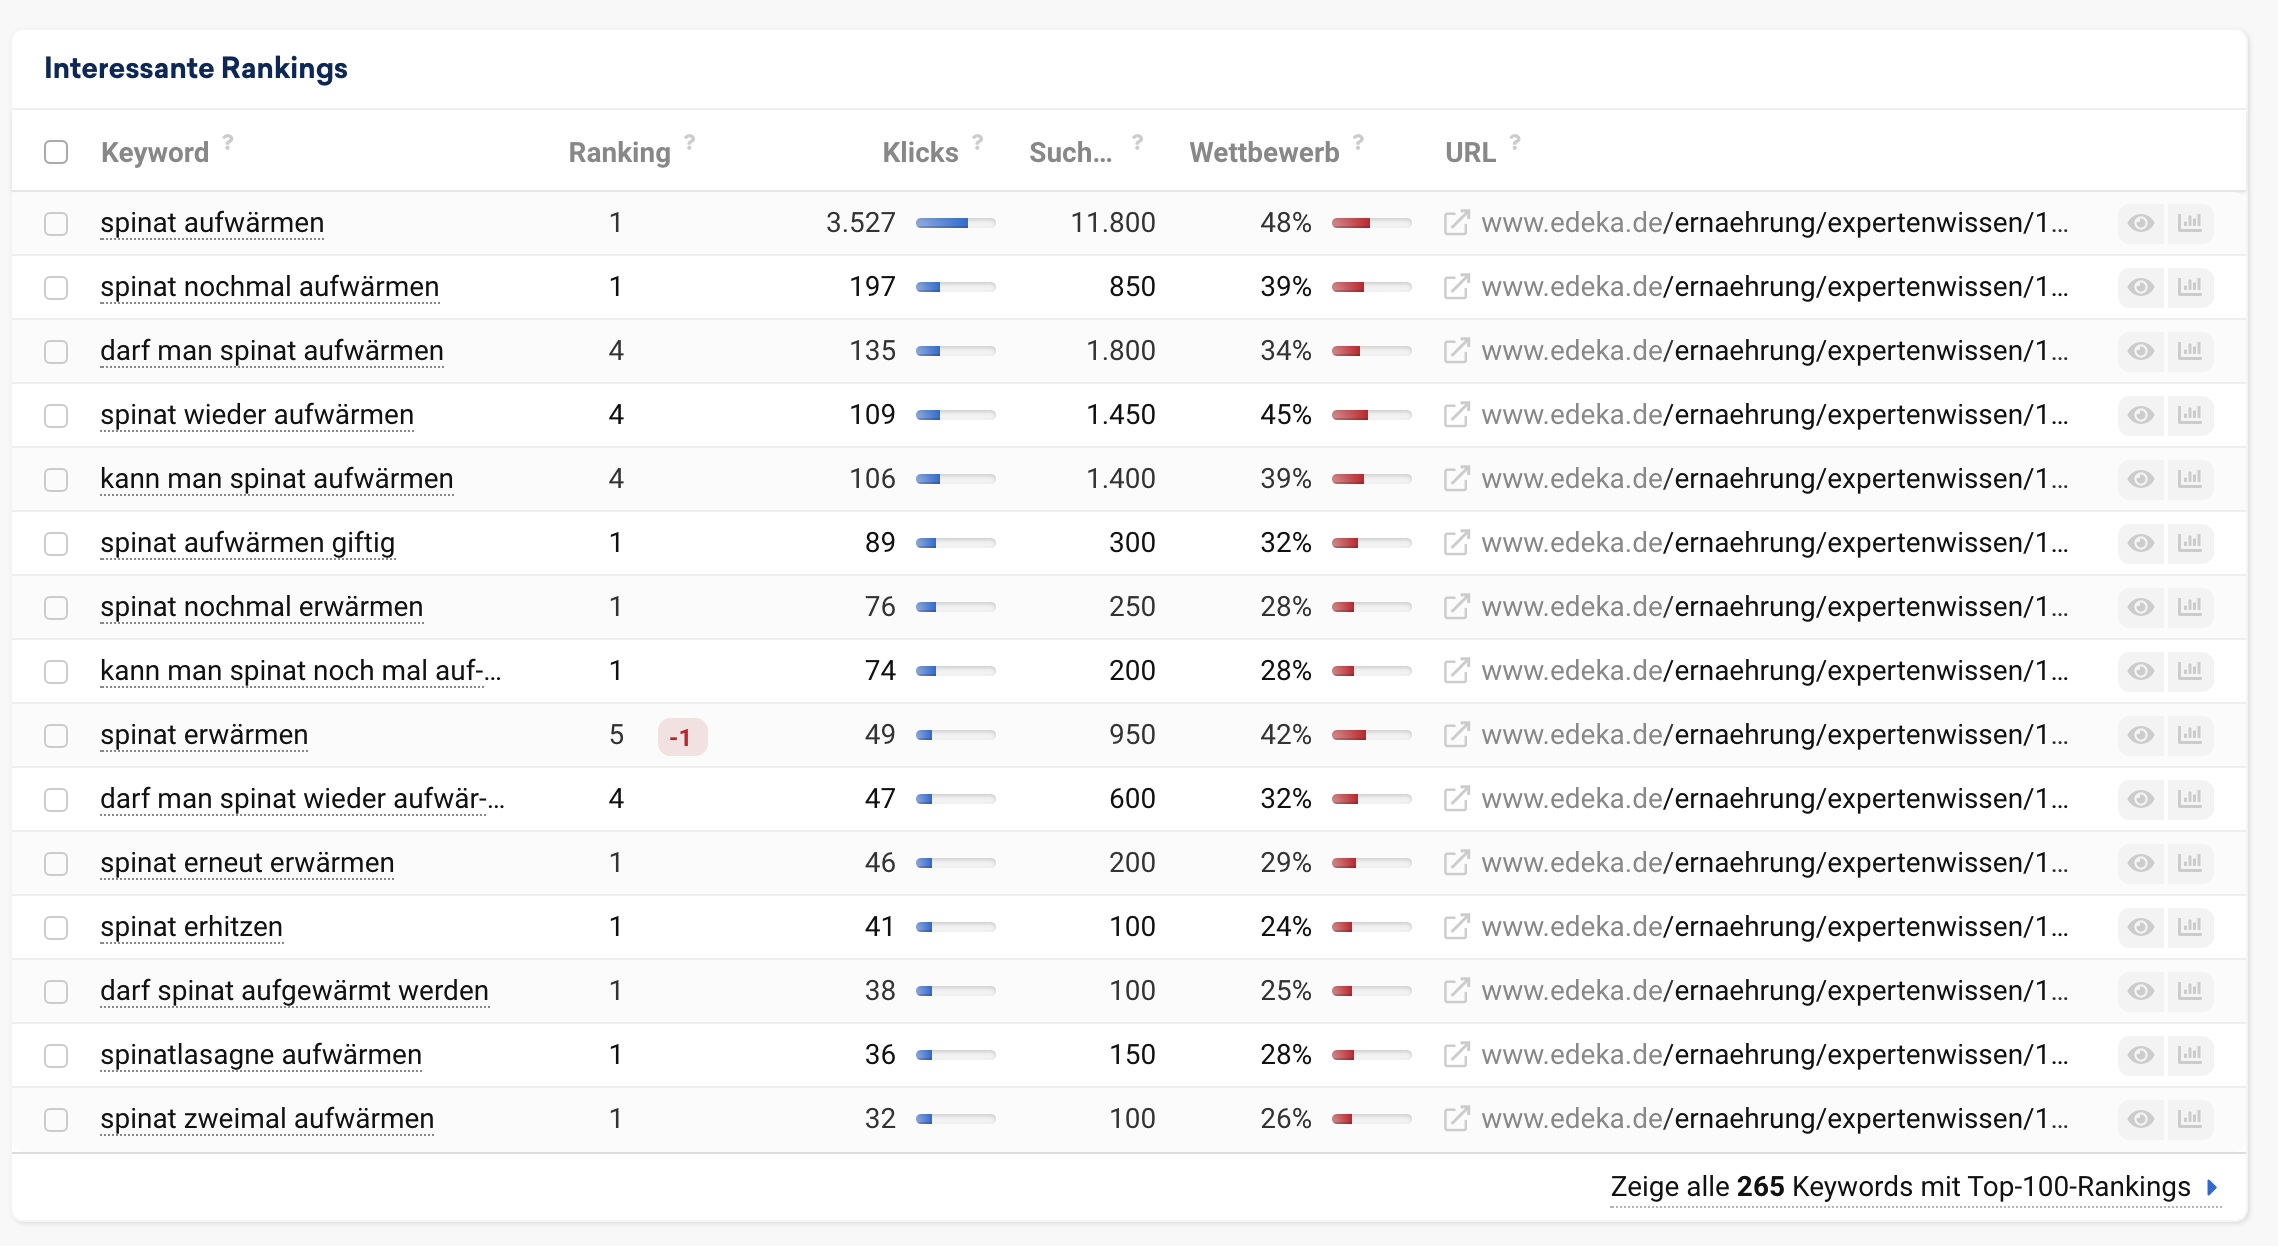Viewport: 2278px width, 1246px height.
Task: Open keyword link spinat aufwärmen
Action: click(212, 223)
